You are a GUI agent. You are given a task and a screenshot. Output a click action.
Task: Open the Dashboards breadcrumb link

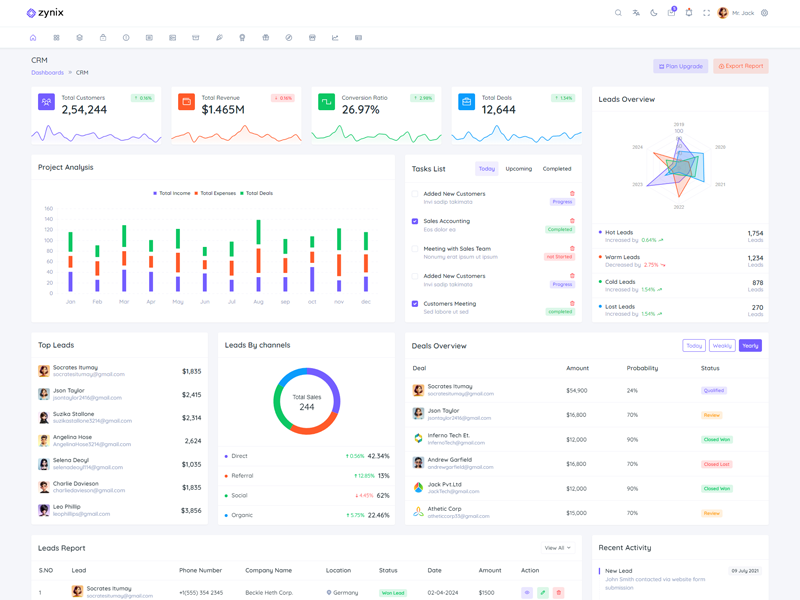tap(47, 73)
